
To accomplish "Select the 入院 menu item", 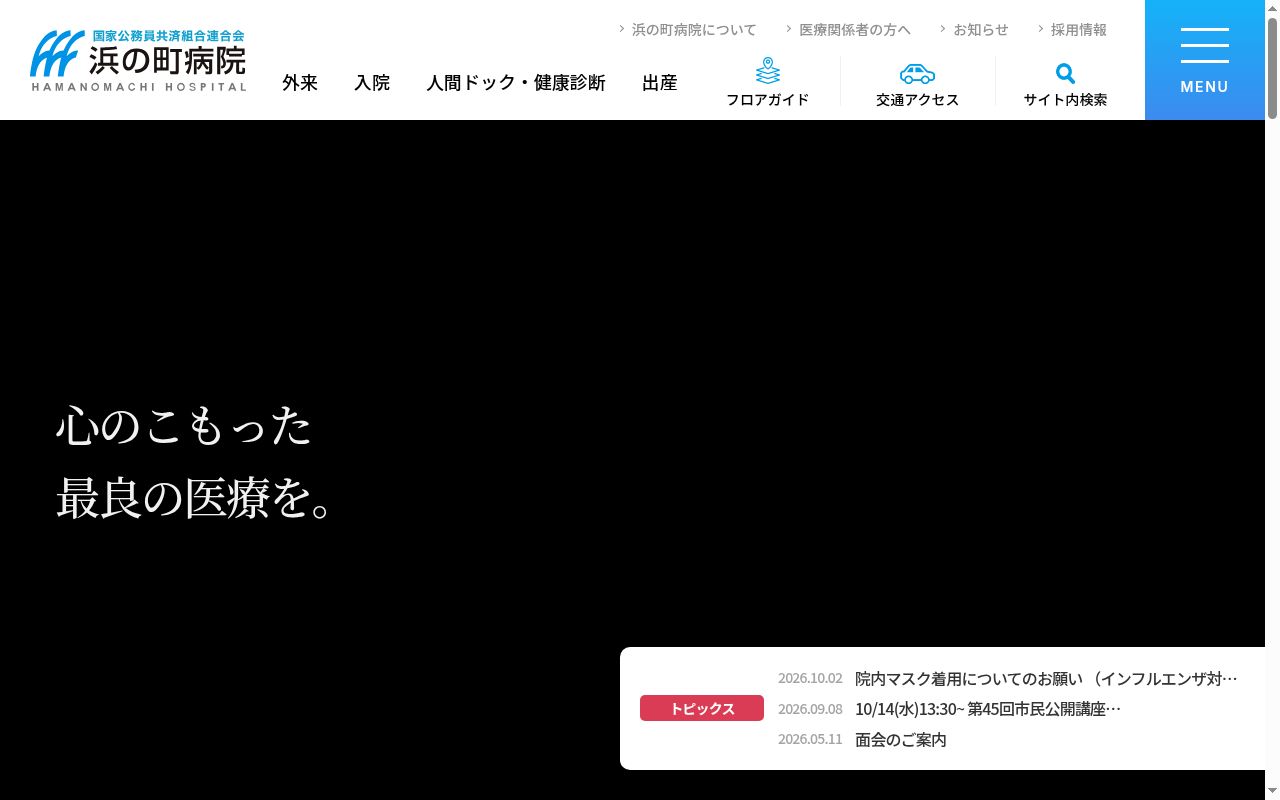I will pyautogui.click(x=372, y=83).
